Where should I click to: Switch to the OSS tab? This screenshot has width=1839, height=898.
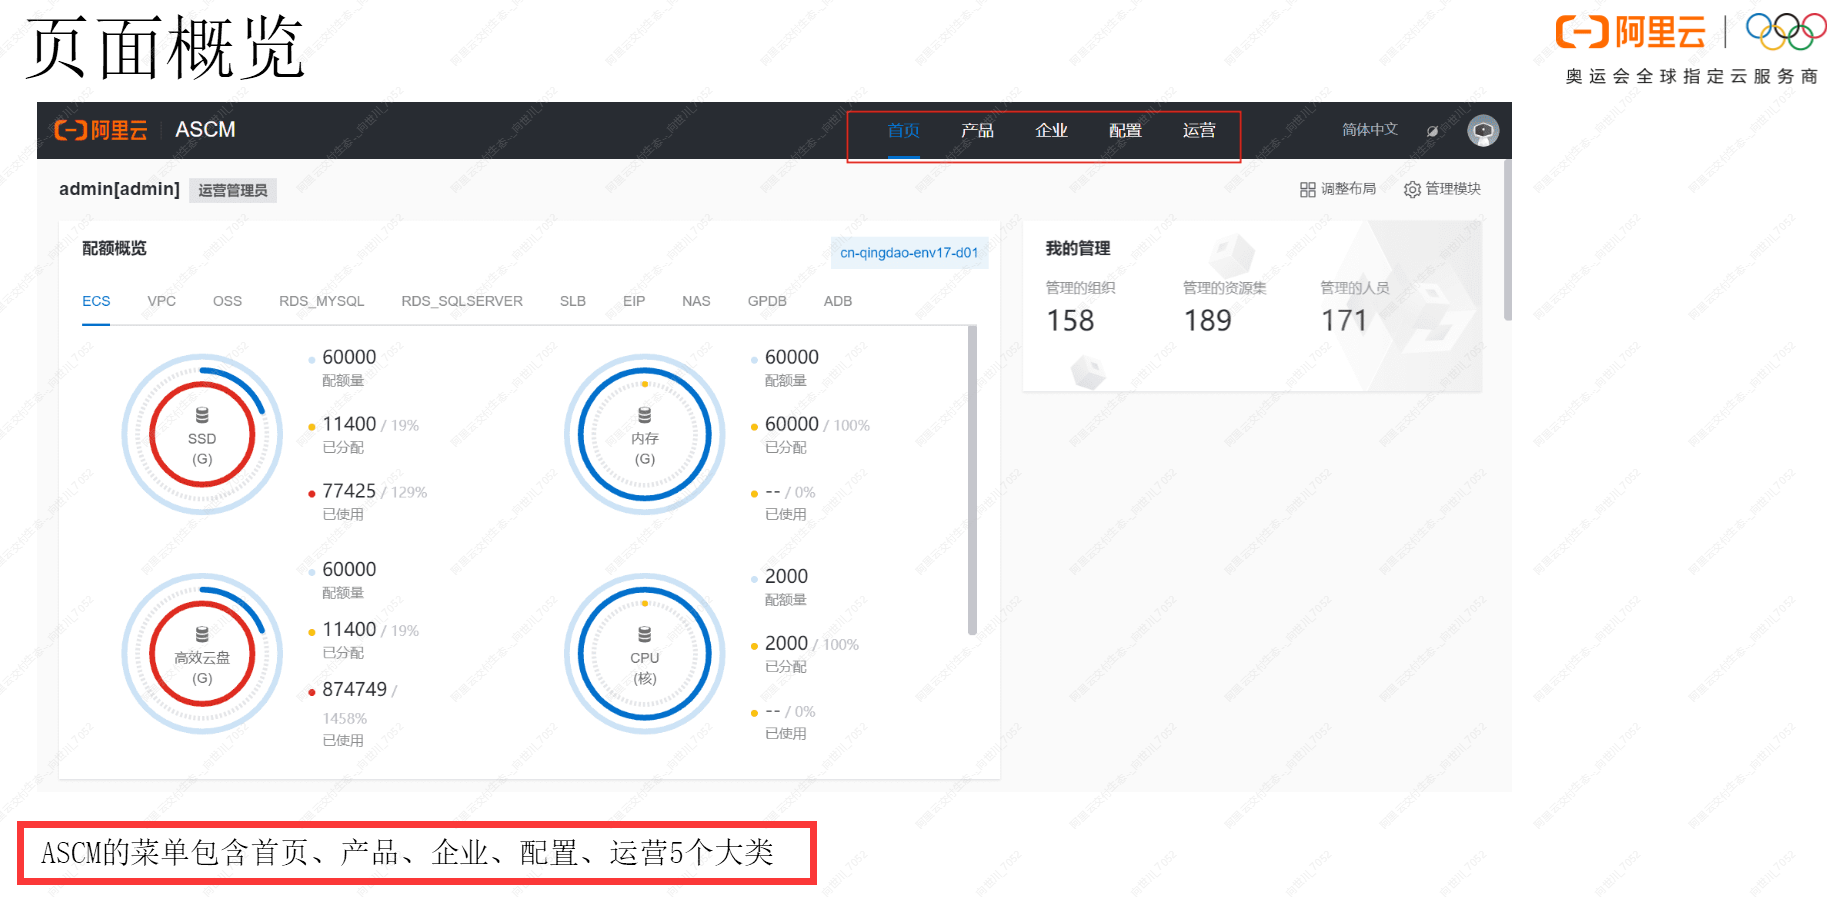227,301
